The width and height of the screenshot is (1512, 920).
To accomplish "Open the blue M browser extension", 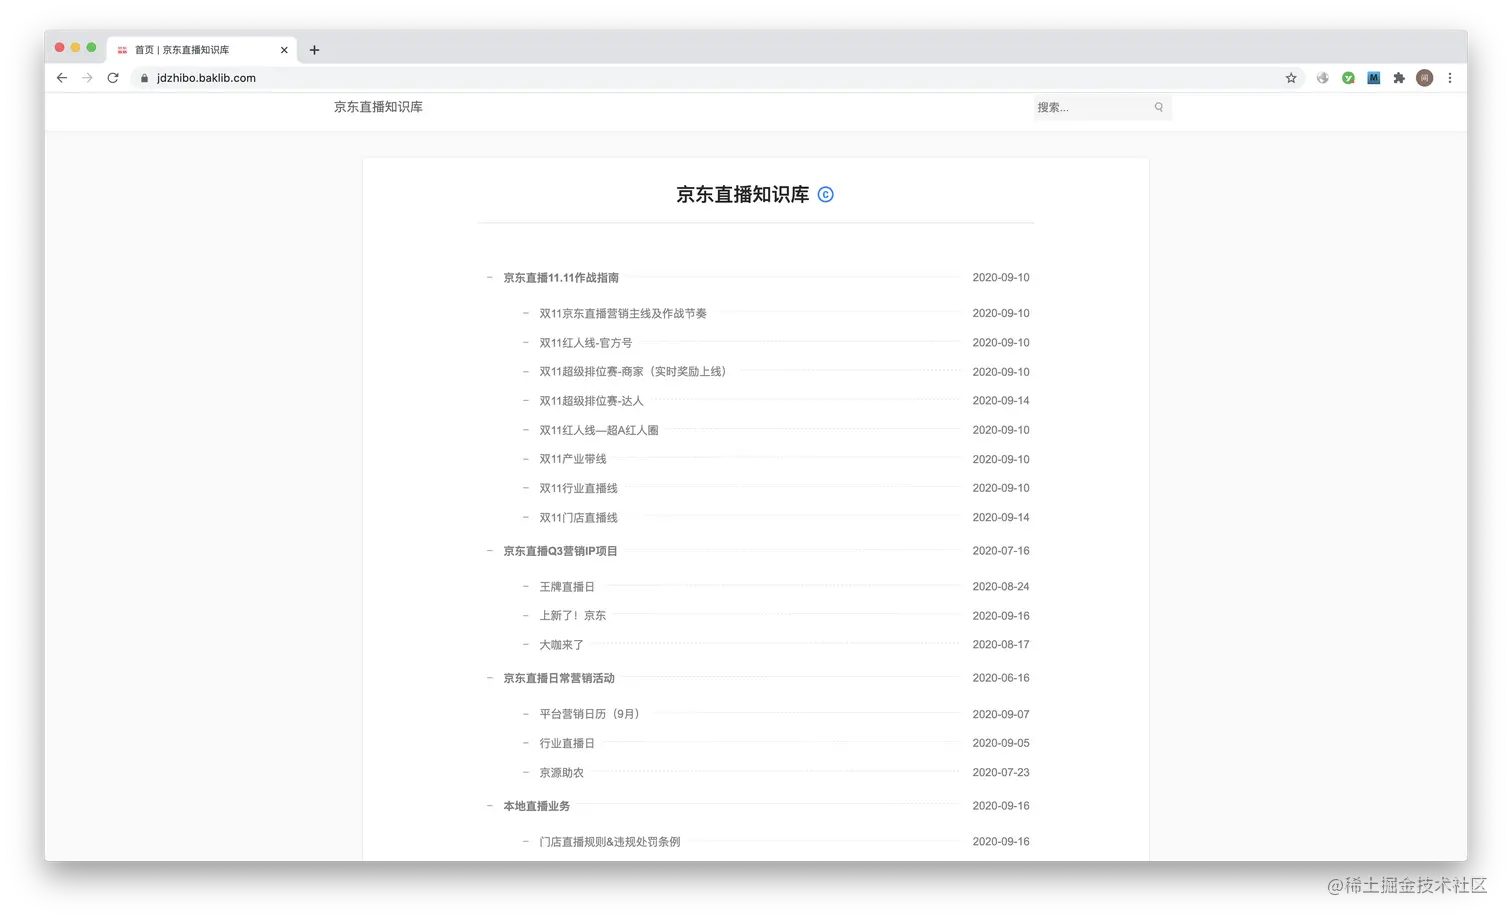I will coord(1374,78).
